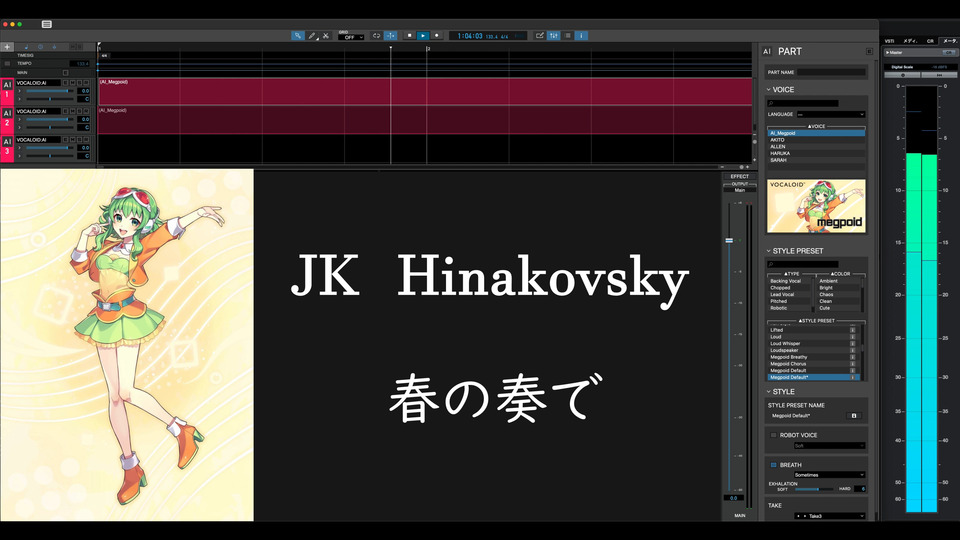The width and height of the screenshot is (960, 540).
Task: Select the AI_Megpoid part on track 2
Action: pyautogui.click(x=425, y=119)
